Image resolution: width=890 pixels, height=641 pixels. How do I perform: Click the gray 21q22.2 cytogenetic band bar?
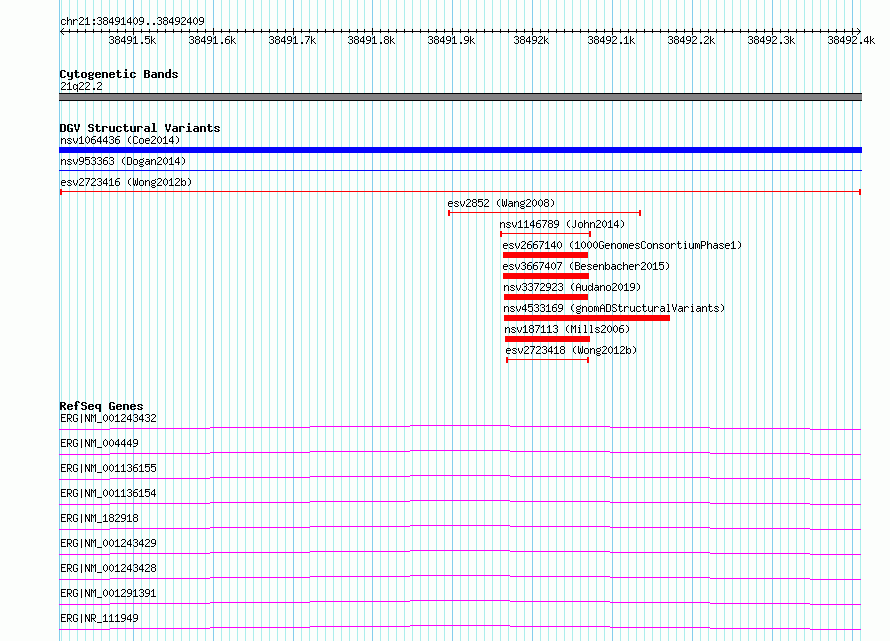click(x=460, y=97)
